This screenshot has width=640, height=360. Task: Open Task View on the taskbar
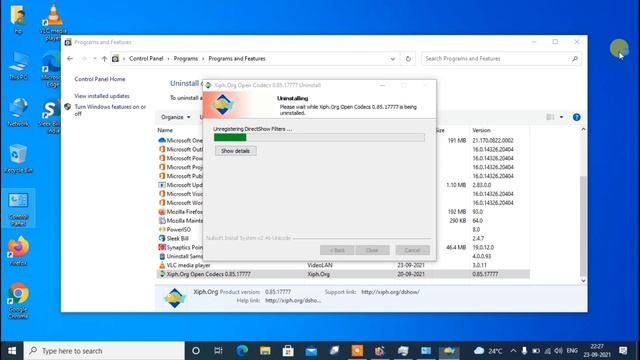coord(218,351)
